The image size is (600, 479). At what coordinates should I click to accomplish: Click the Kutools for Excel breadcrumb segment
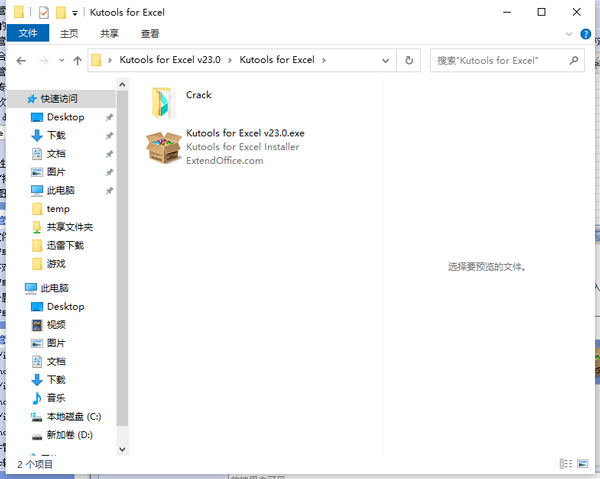pyautogui.click(x=277, y=60)
